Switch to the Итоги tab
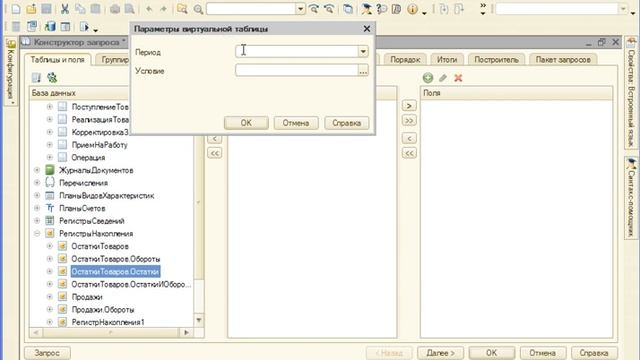The height and width of the screenshot is (360, 640). click(x=447, y=60)
